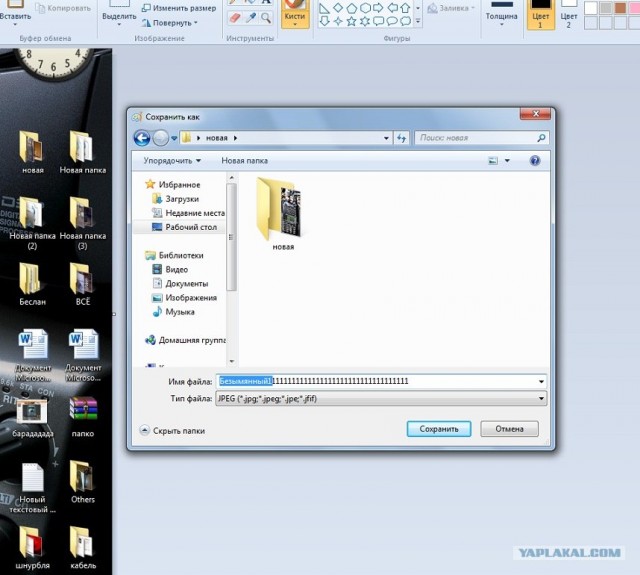Viewport: 640px width, 575px height.
Task: Open the Упорядочить dropdown menu
Action: (171, 160)
